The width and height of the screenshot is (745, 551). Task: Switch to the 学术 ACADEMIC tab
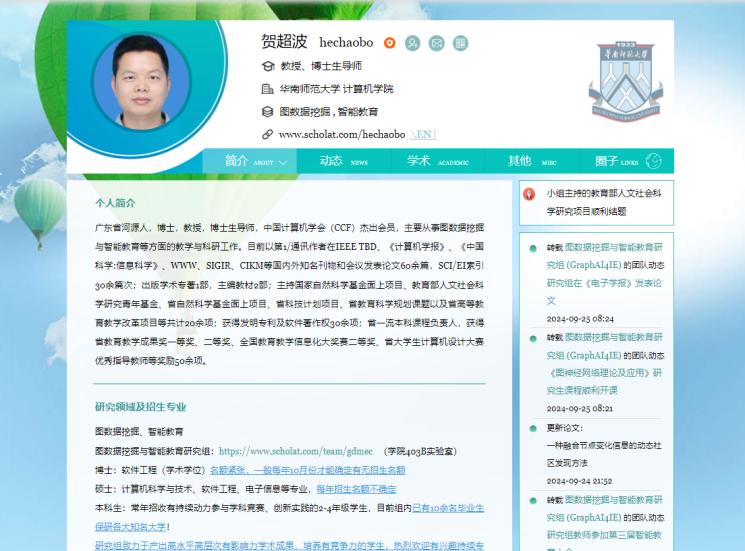(438, 161)
